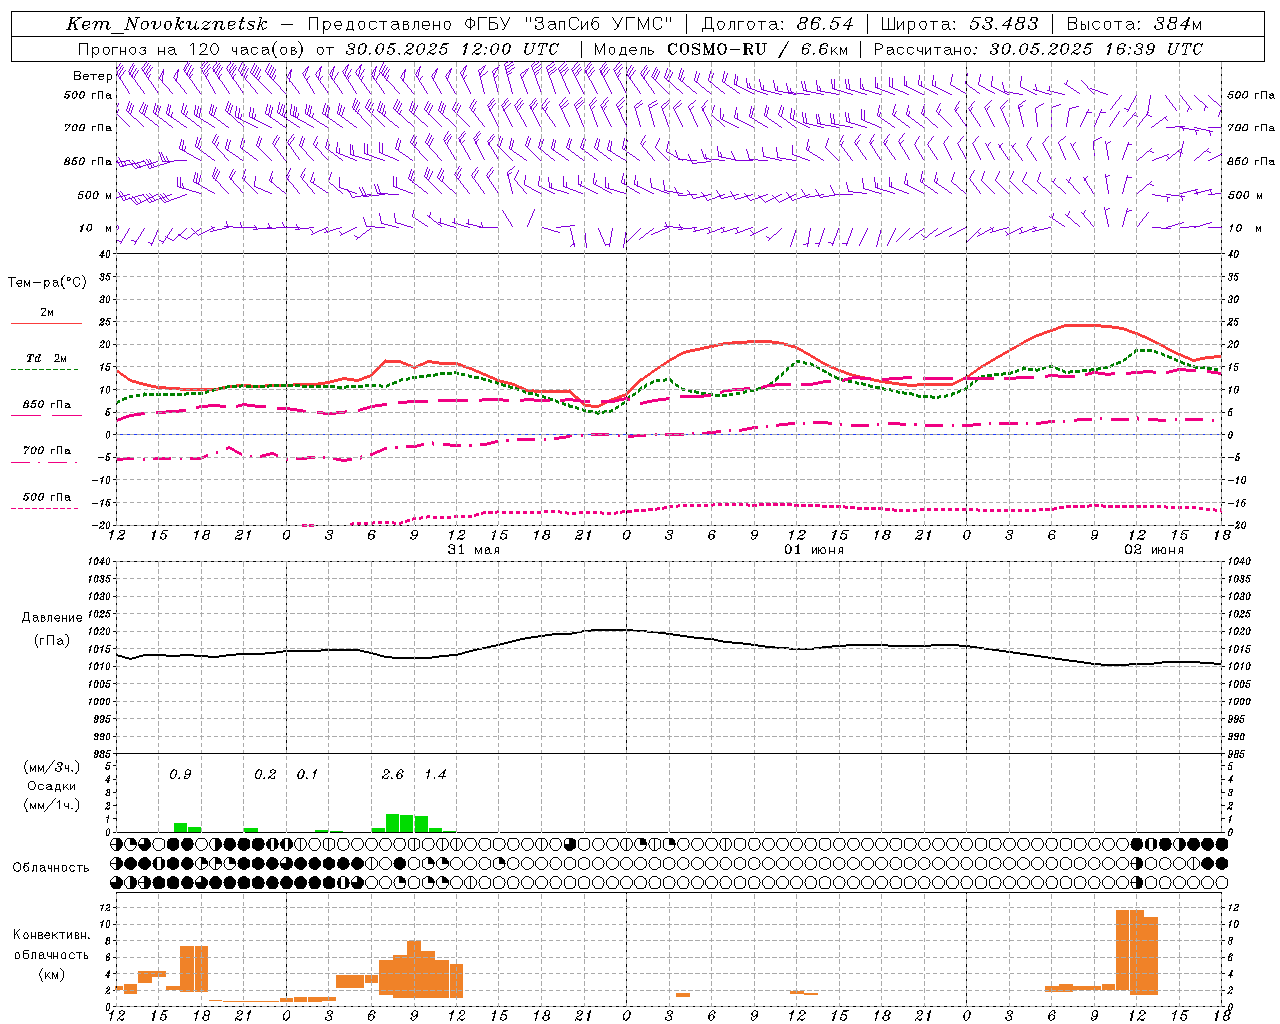This screenshot has width=1280, height=1024.
Task: Click the 2м temperature legend entry
Action: click(46, 313)
